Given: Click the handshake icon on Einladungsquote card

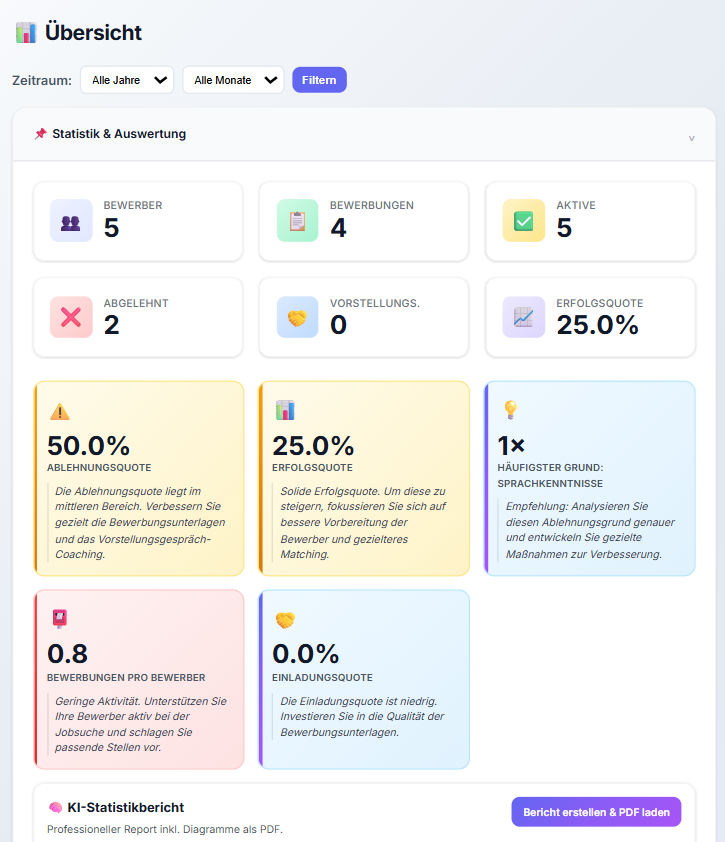Looking at the screenshot, I should (285, 620).
